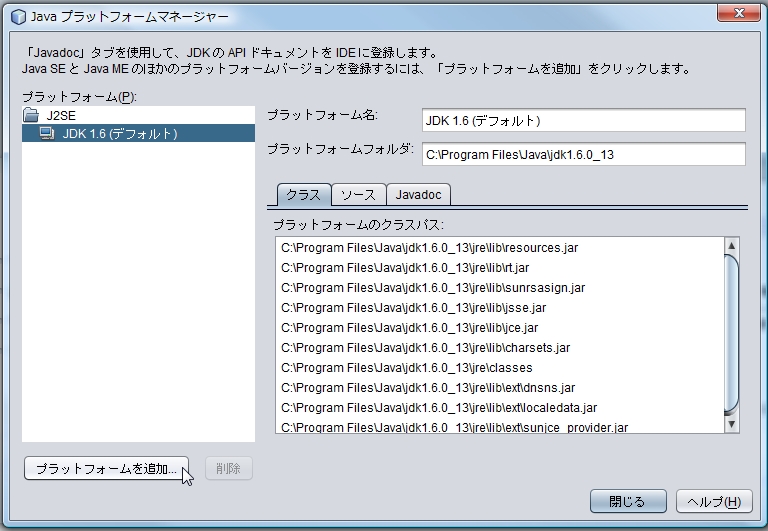Viewport: 768px width, 531px height.
Task: Open the Javadoc tab
Action: coord(418,194)
